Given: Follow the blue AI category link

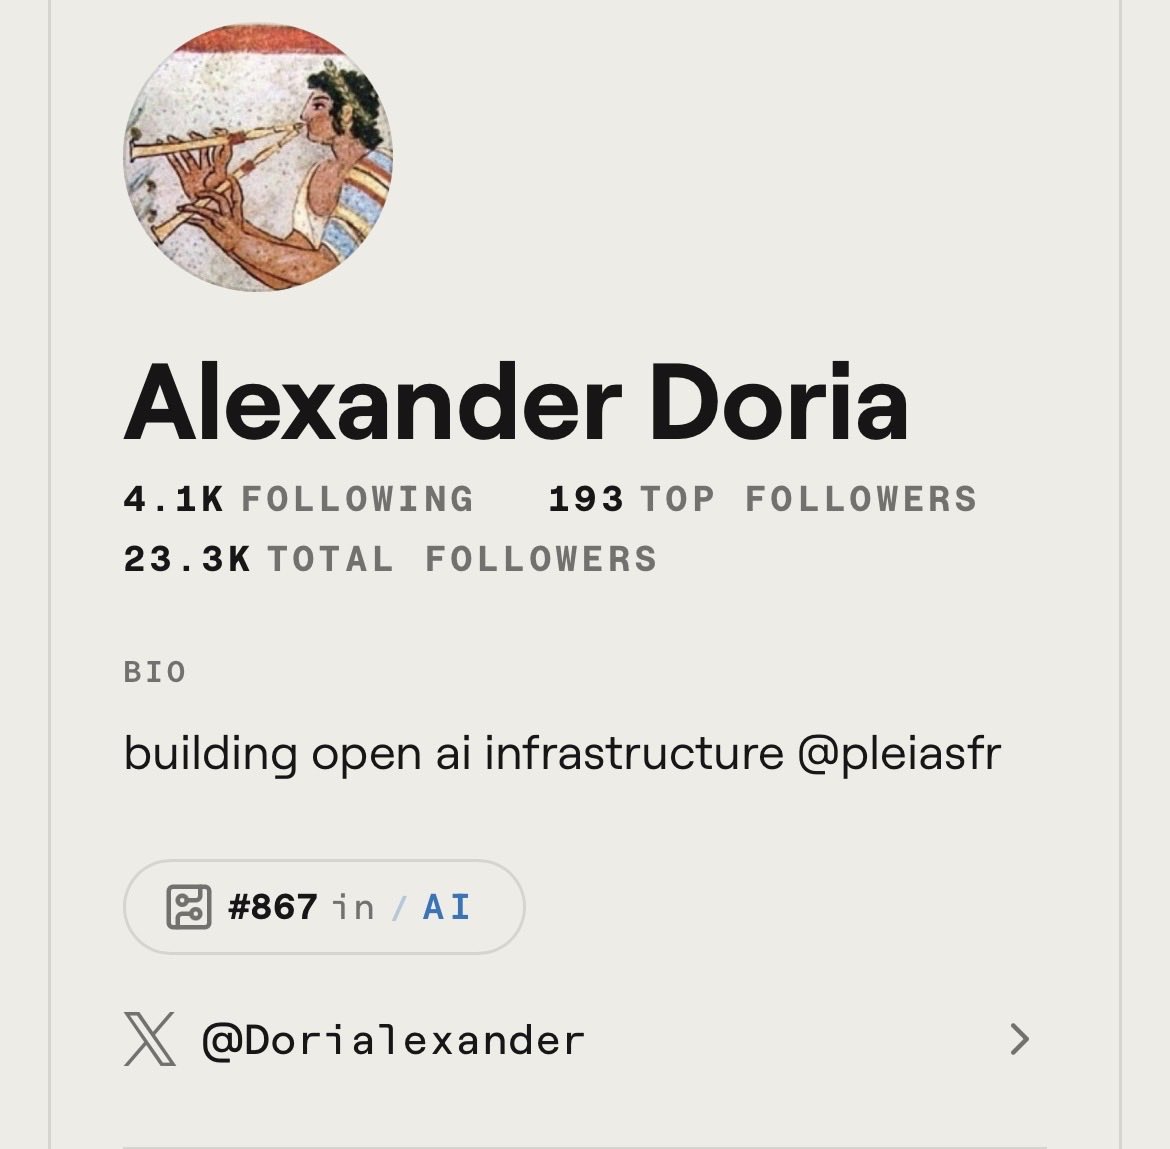Looking at the screenshot, I should (447, 908).
